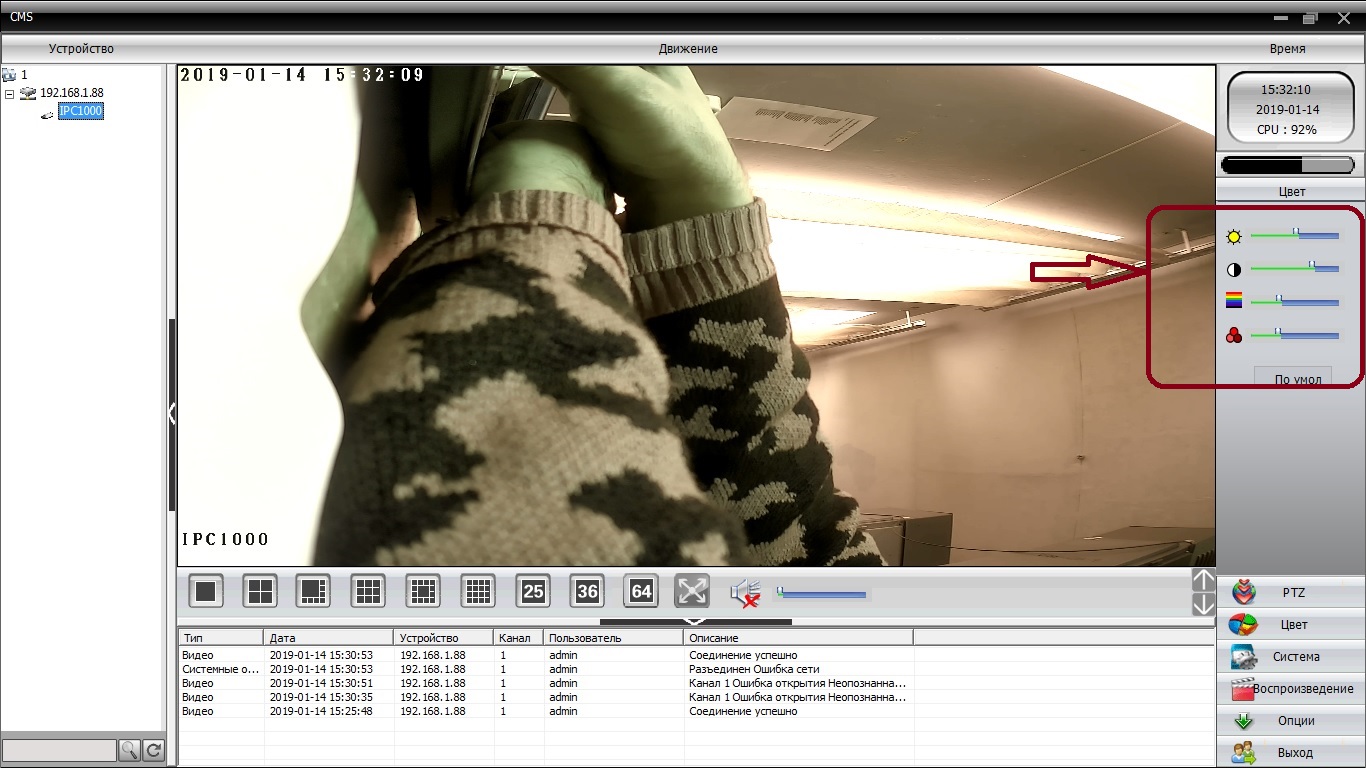The height and width of the screenshot is (768, 1366).
Task: Switch to single-camera view layout
Action: pos(206,591)
